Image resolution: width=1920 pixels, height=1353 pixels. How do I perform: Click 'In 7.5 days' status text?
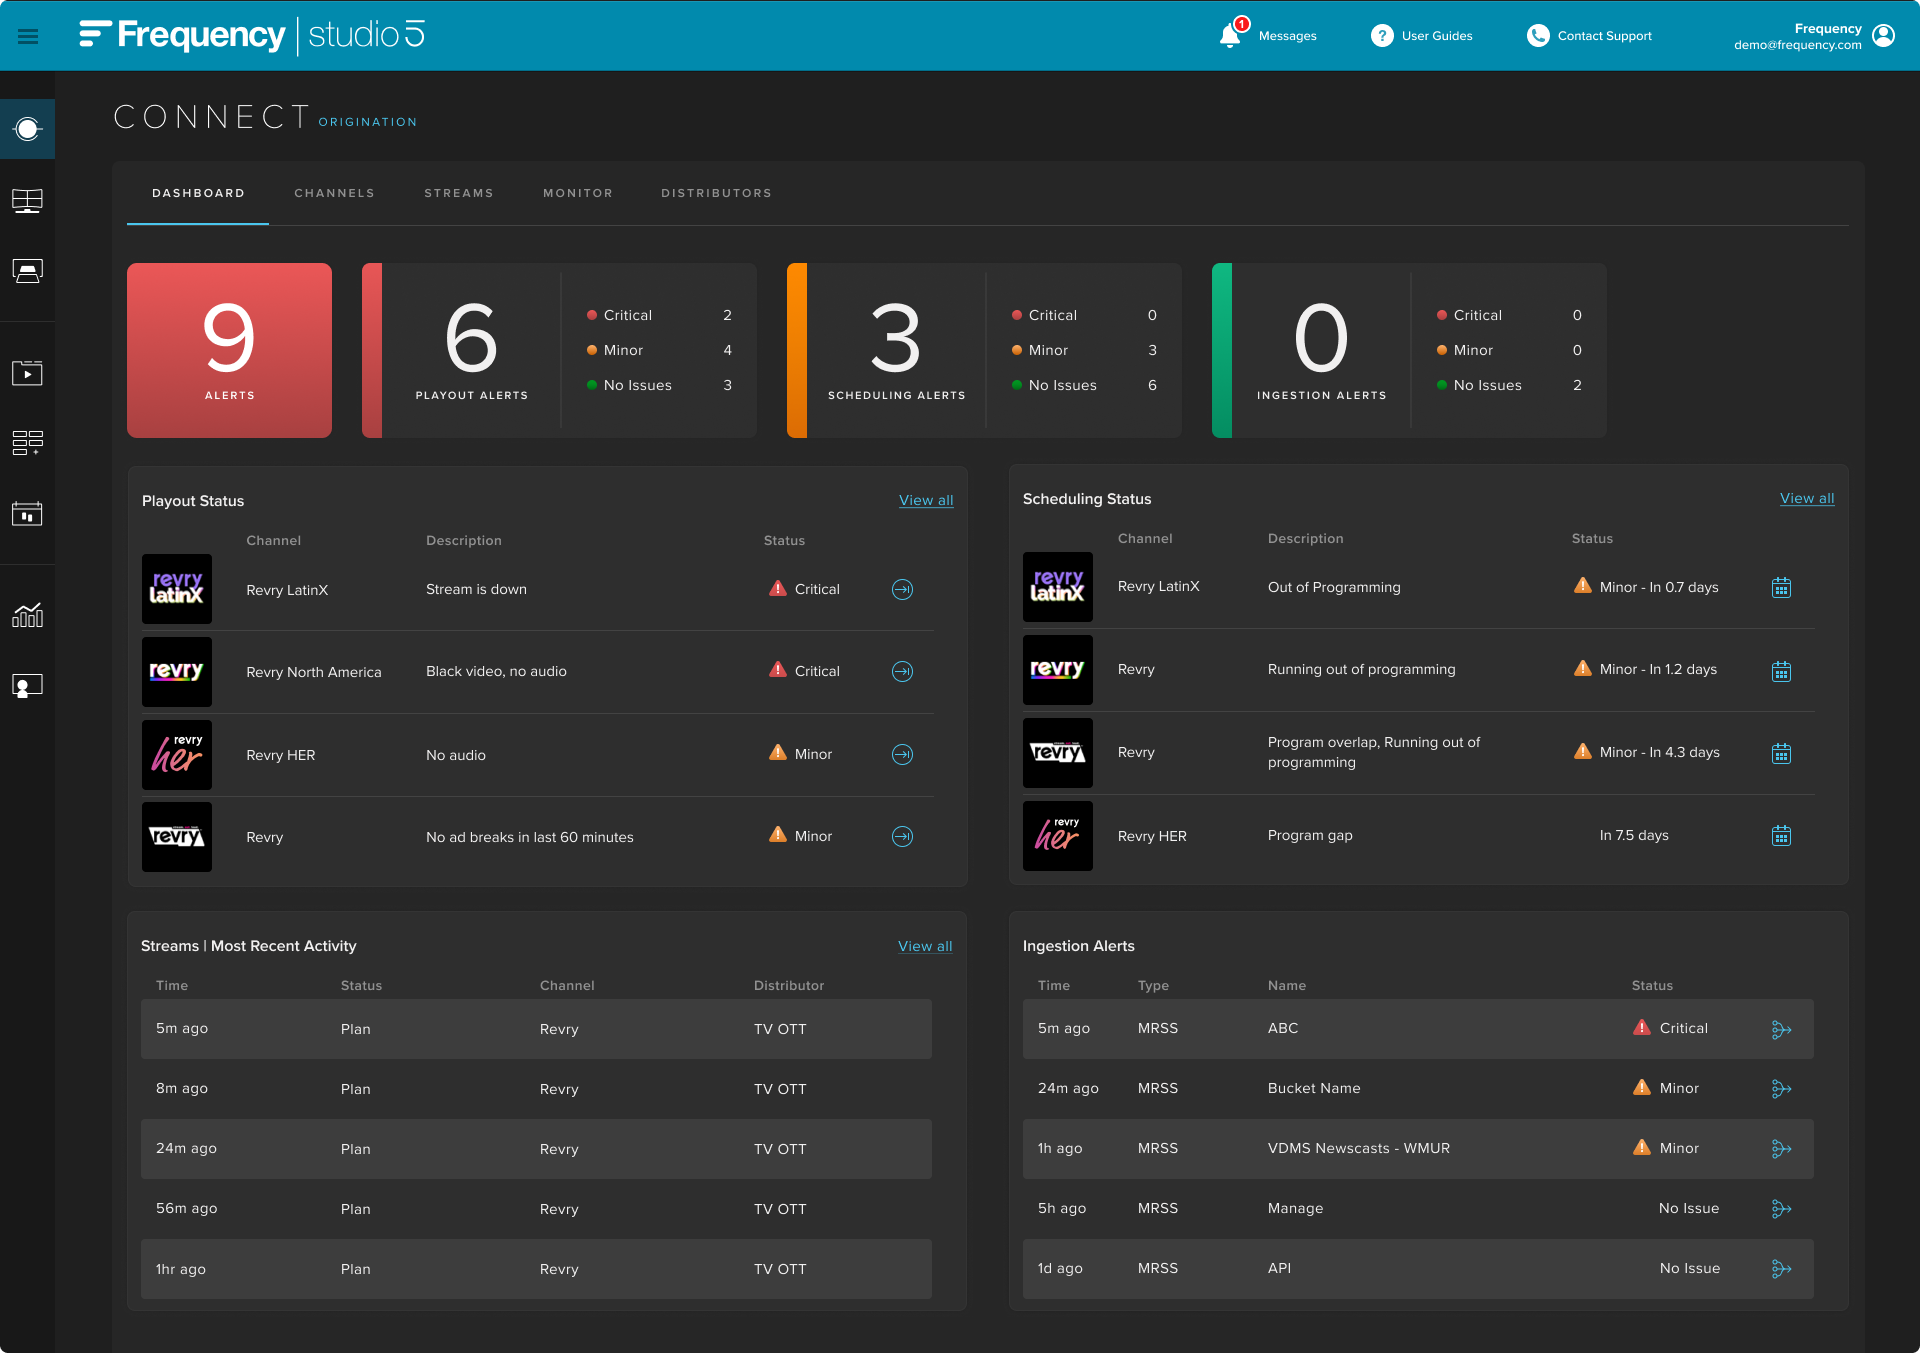pyautogui.click(x=1634, y=835)
